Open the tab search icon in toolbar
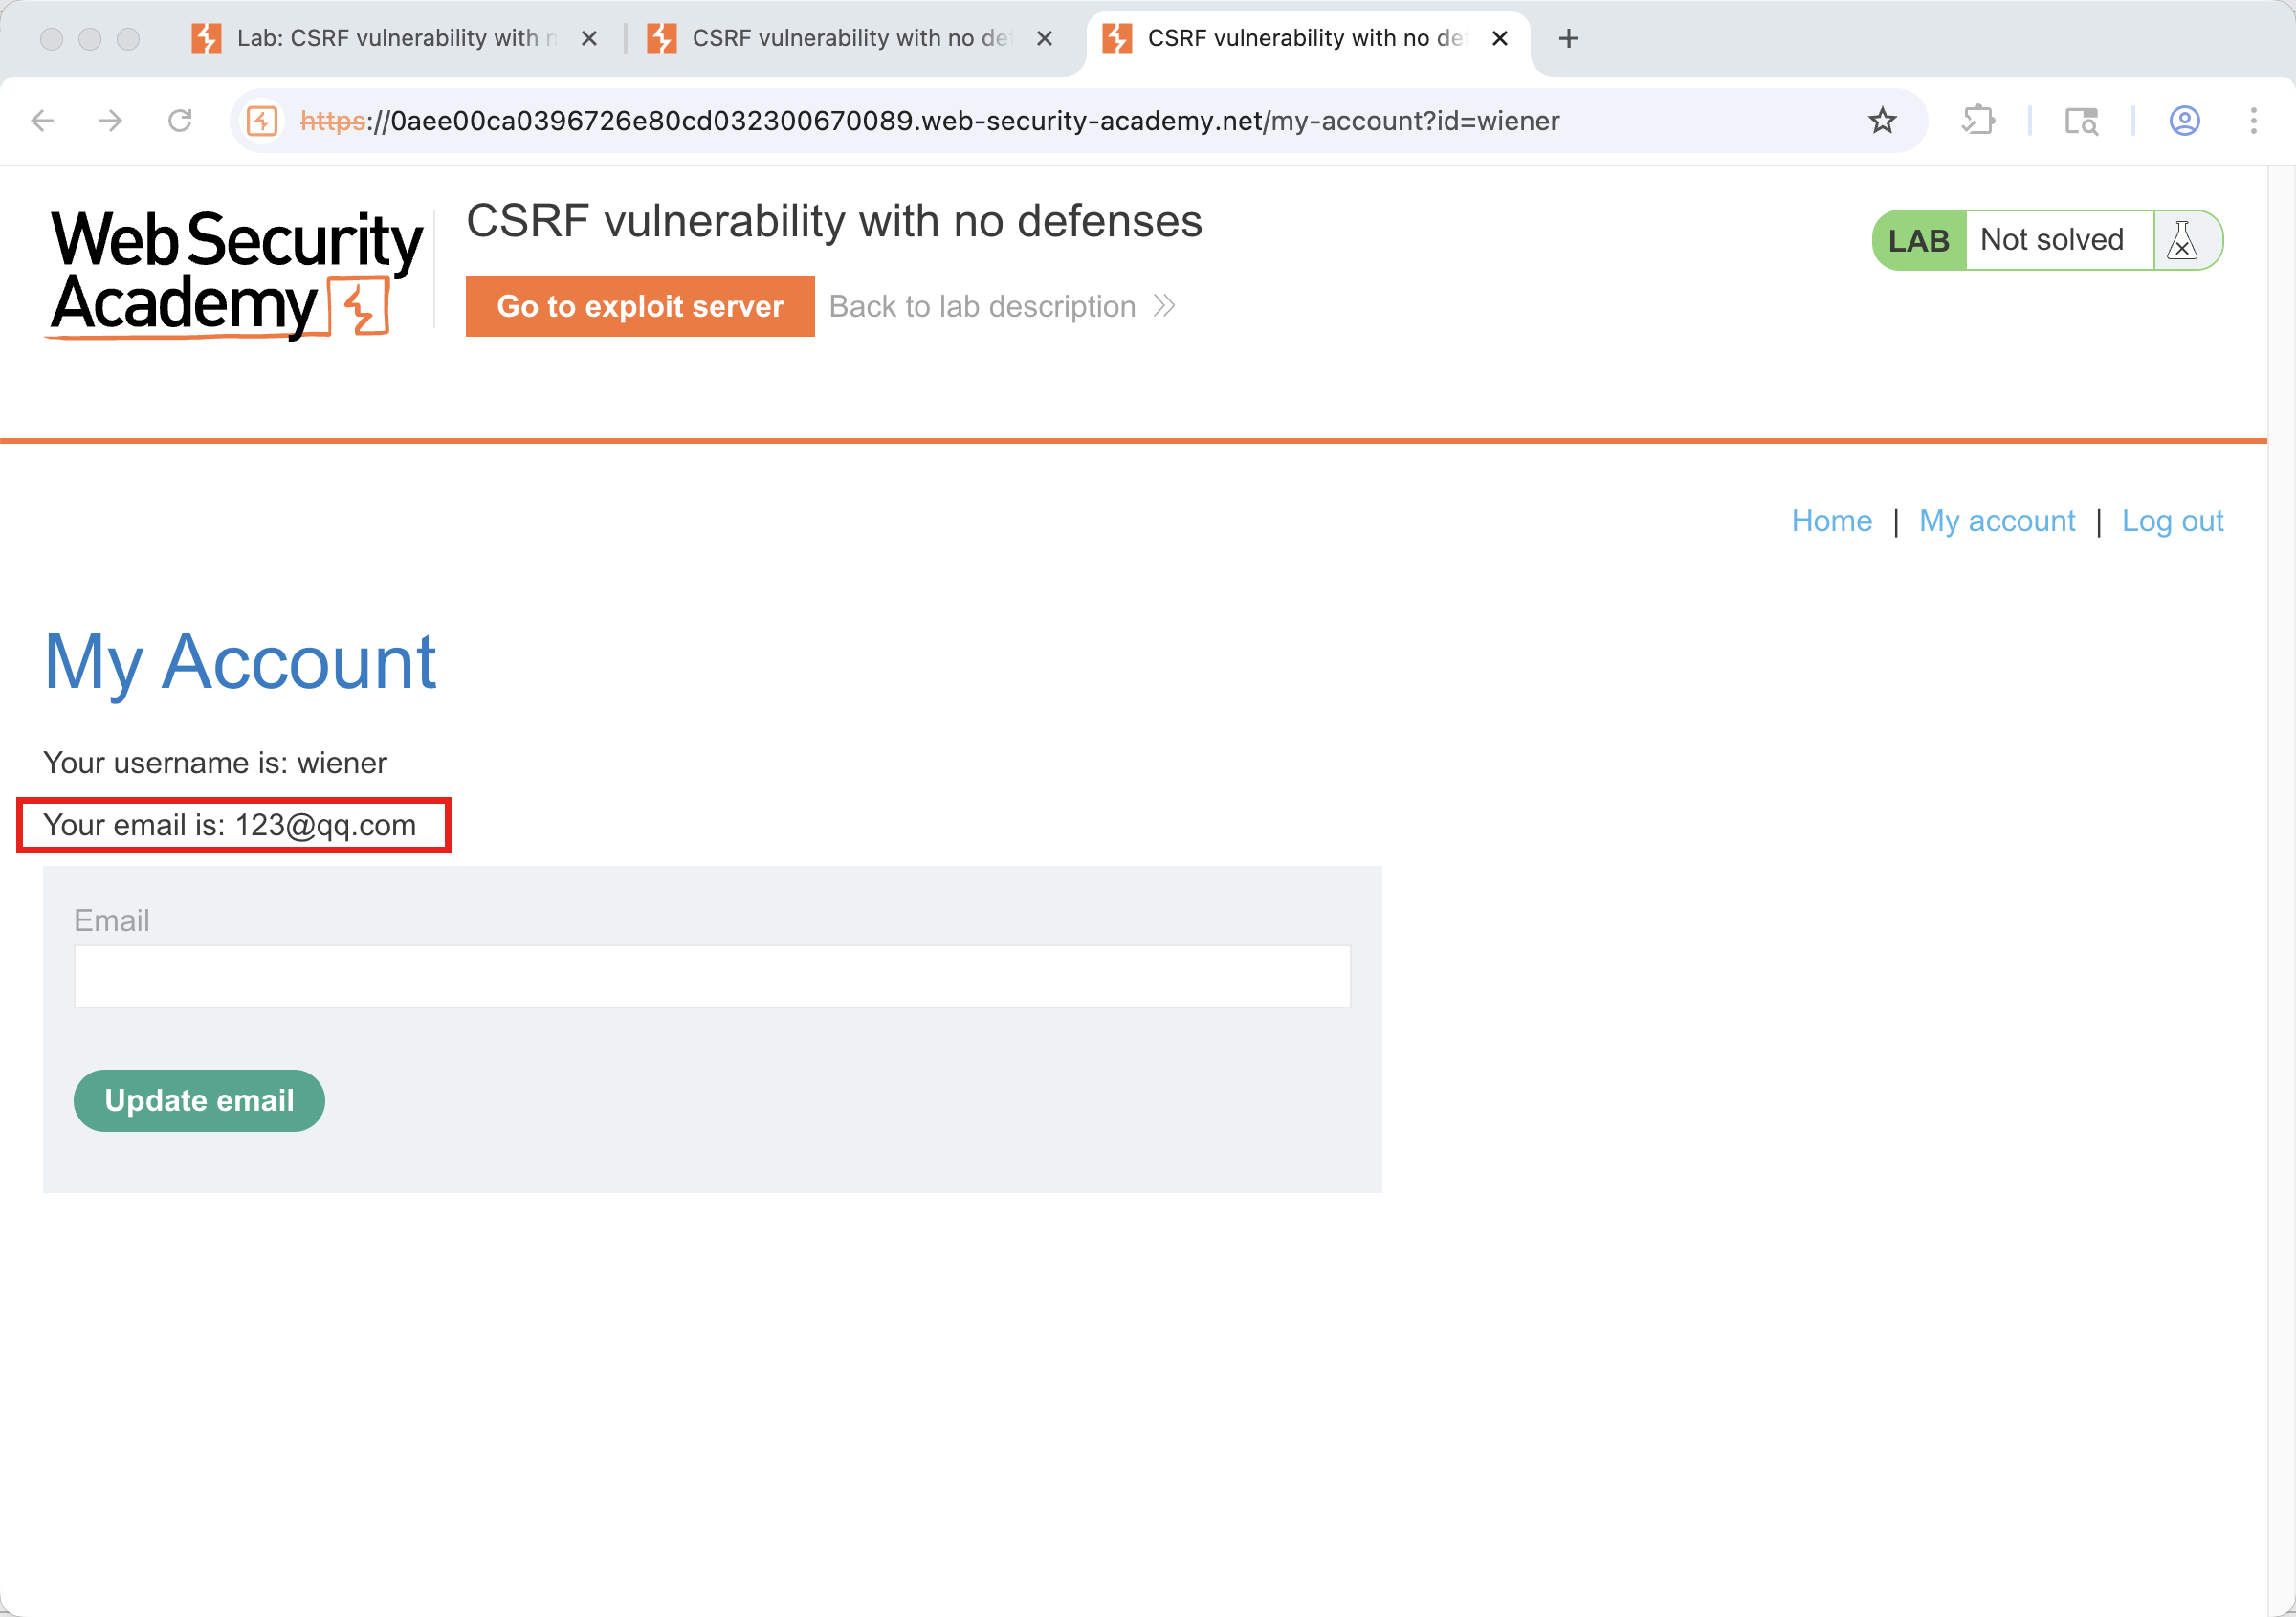The height and width of the screenshot is (1617, 2296). (2081, 121)
